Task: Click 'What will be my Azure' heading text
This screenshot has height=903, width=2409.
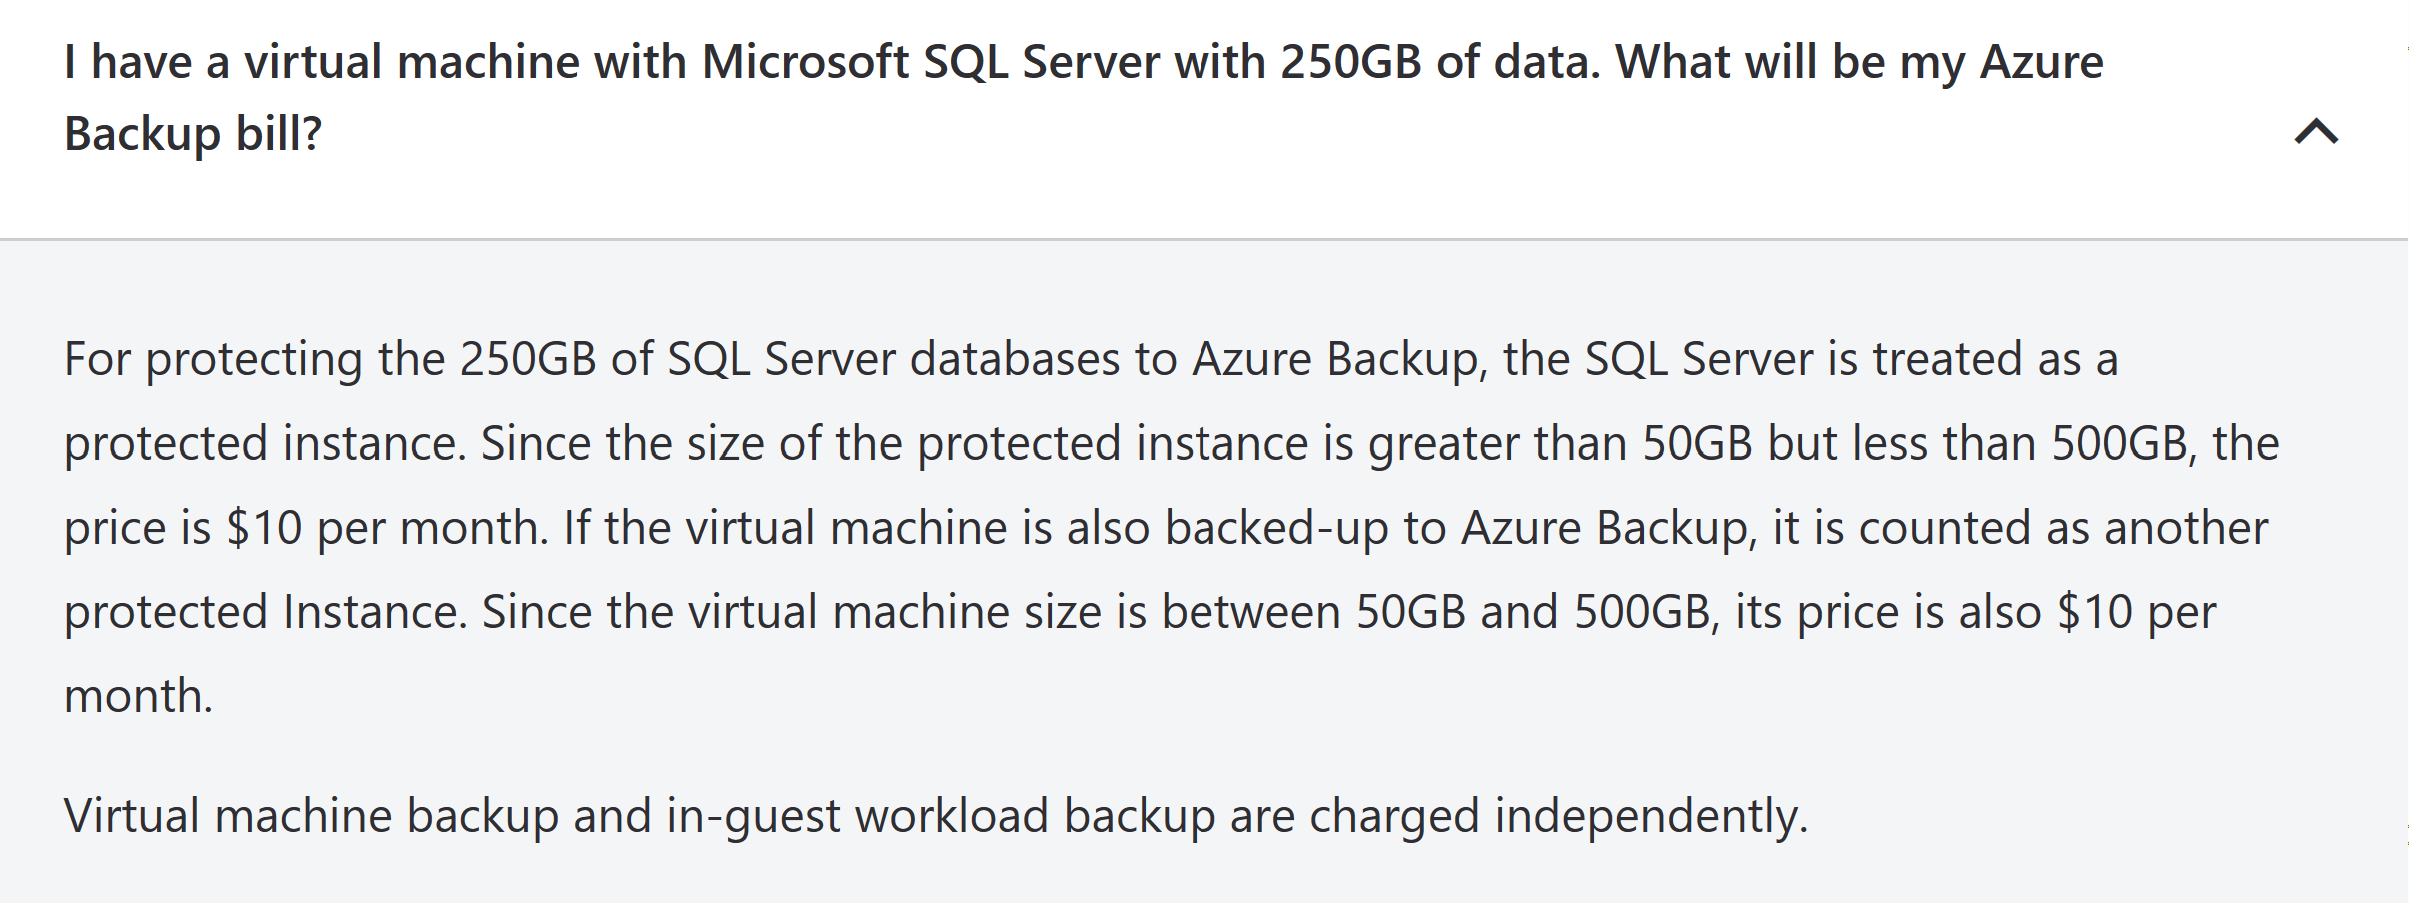Action: [x=1859, y=64]
